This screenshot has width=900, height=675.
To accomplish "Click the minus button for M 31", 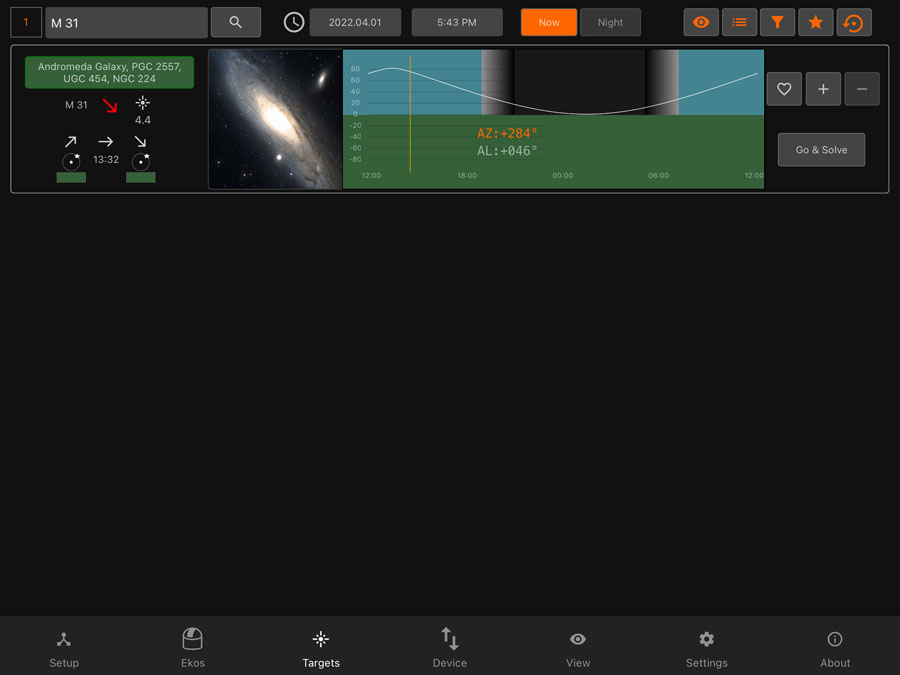I will click(862, 89).
